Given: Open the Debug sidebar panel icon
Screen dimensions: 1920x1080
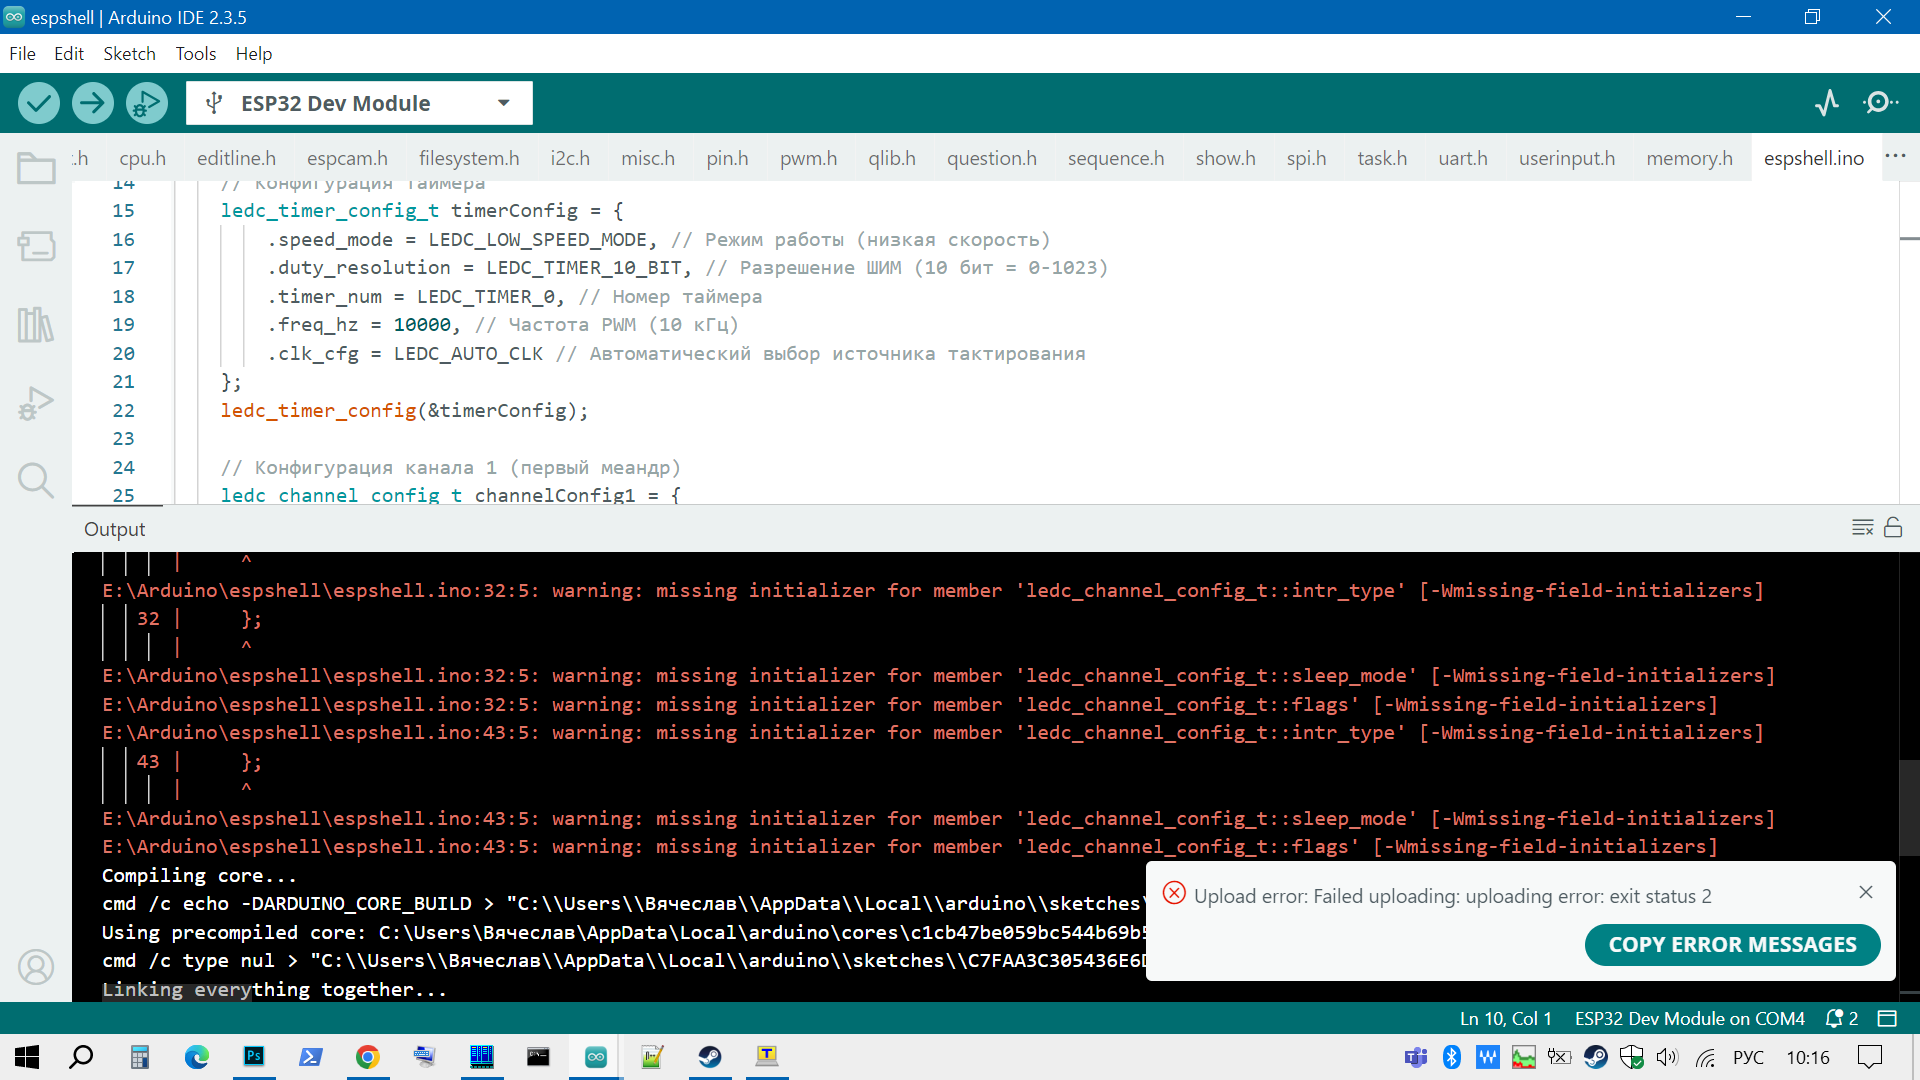Looking at the screenshot, I should (36, 403).
